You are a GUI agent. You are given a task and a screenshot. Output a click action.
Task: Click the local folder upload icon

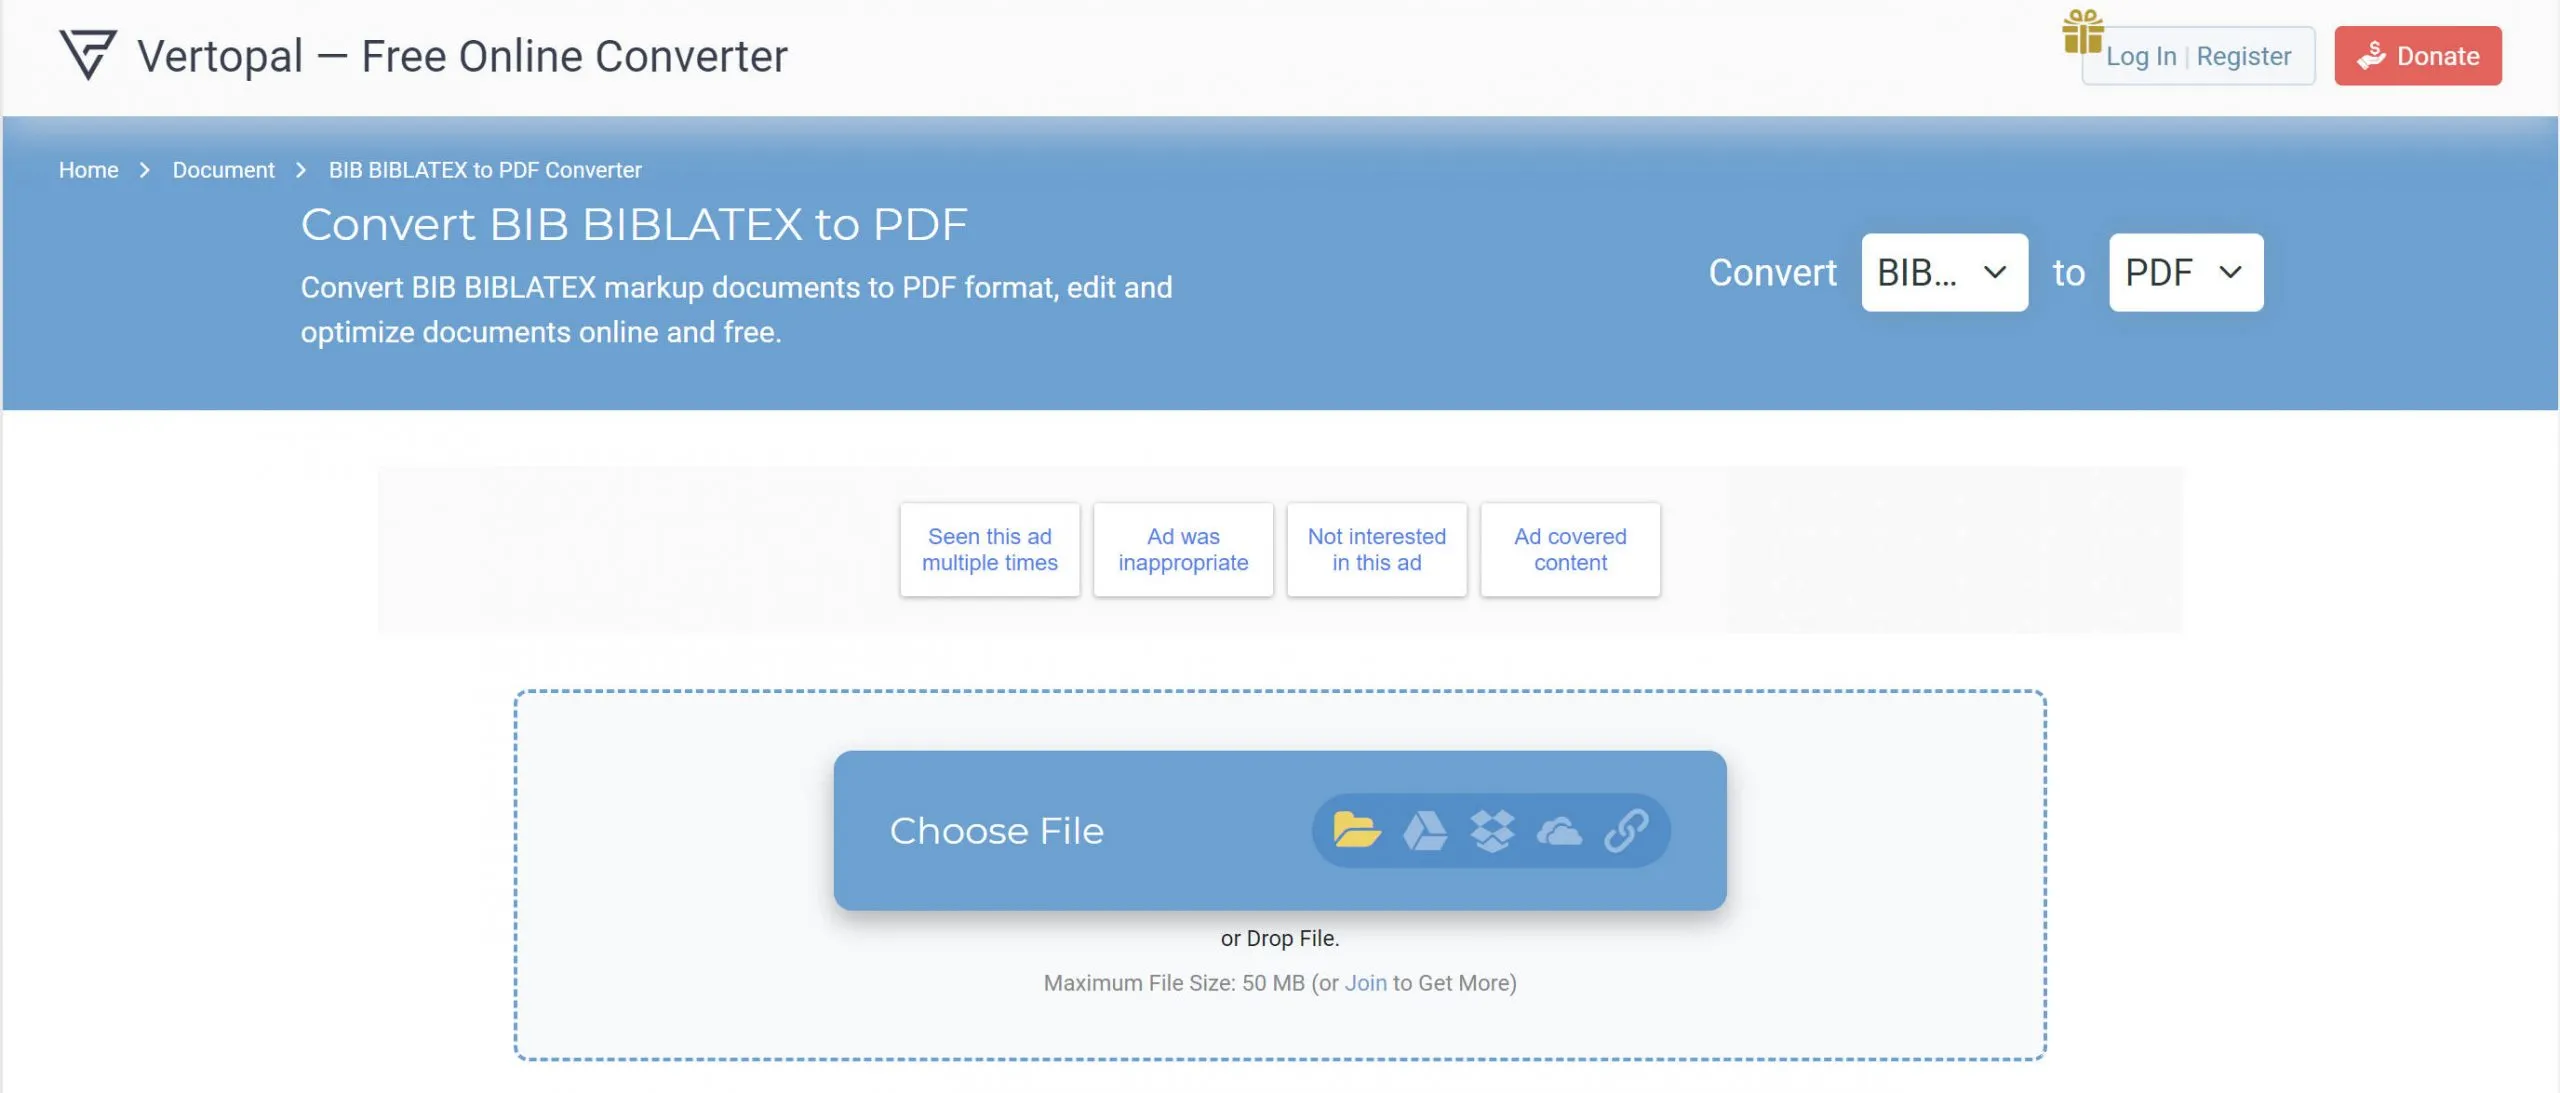point(1355,830)
